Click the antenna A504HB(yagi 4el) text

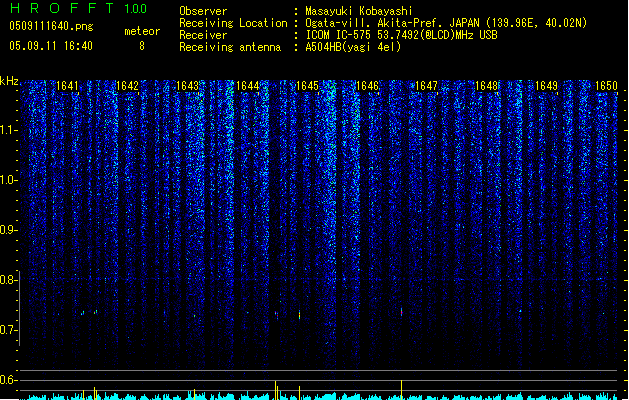tap(353, 47)
